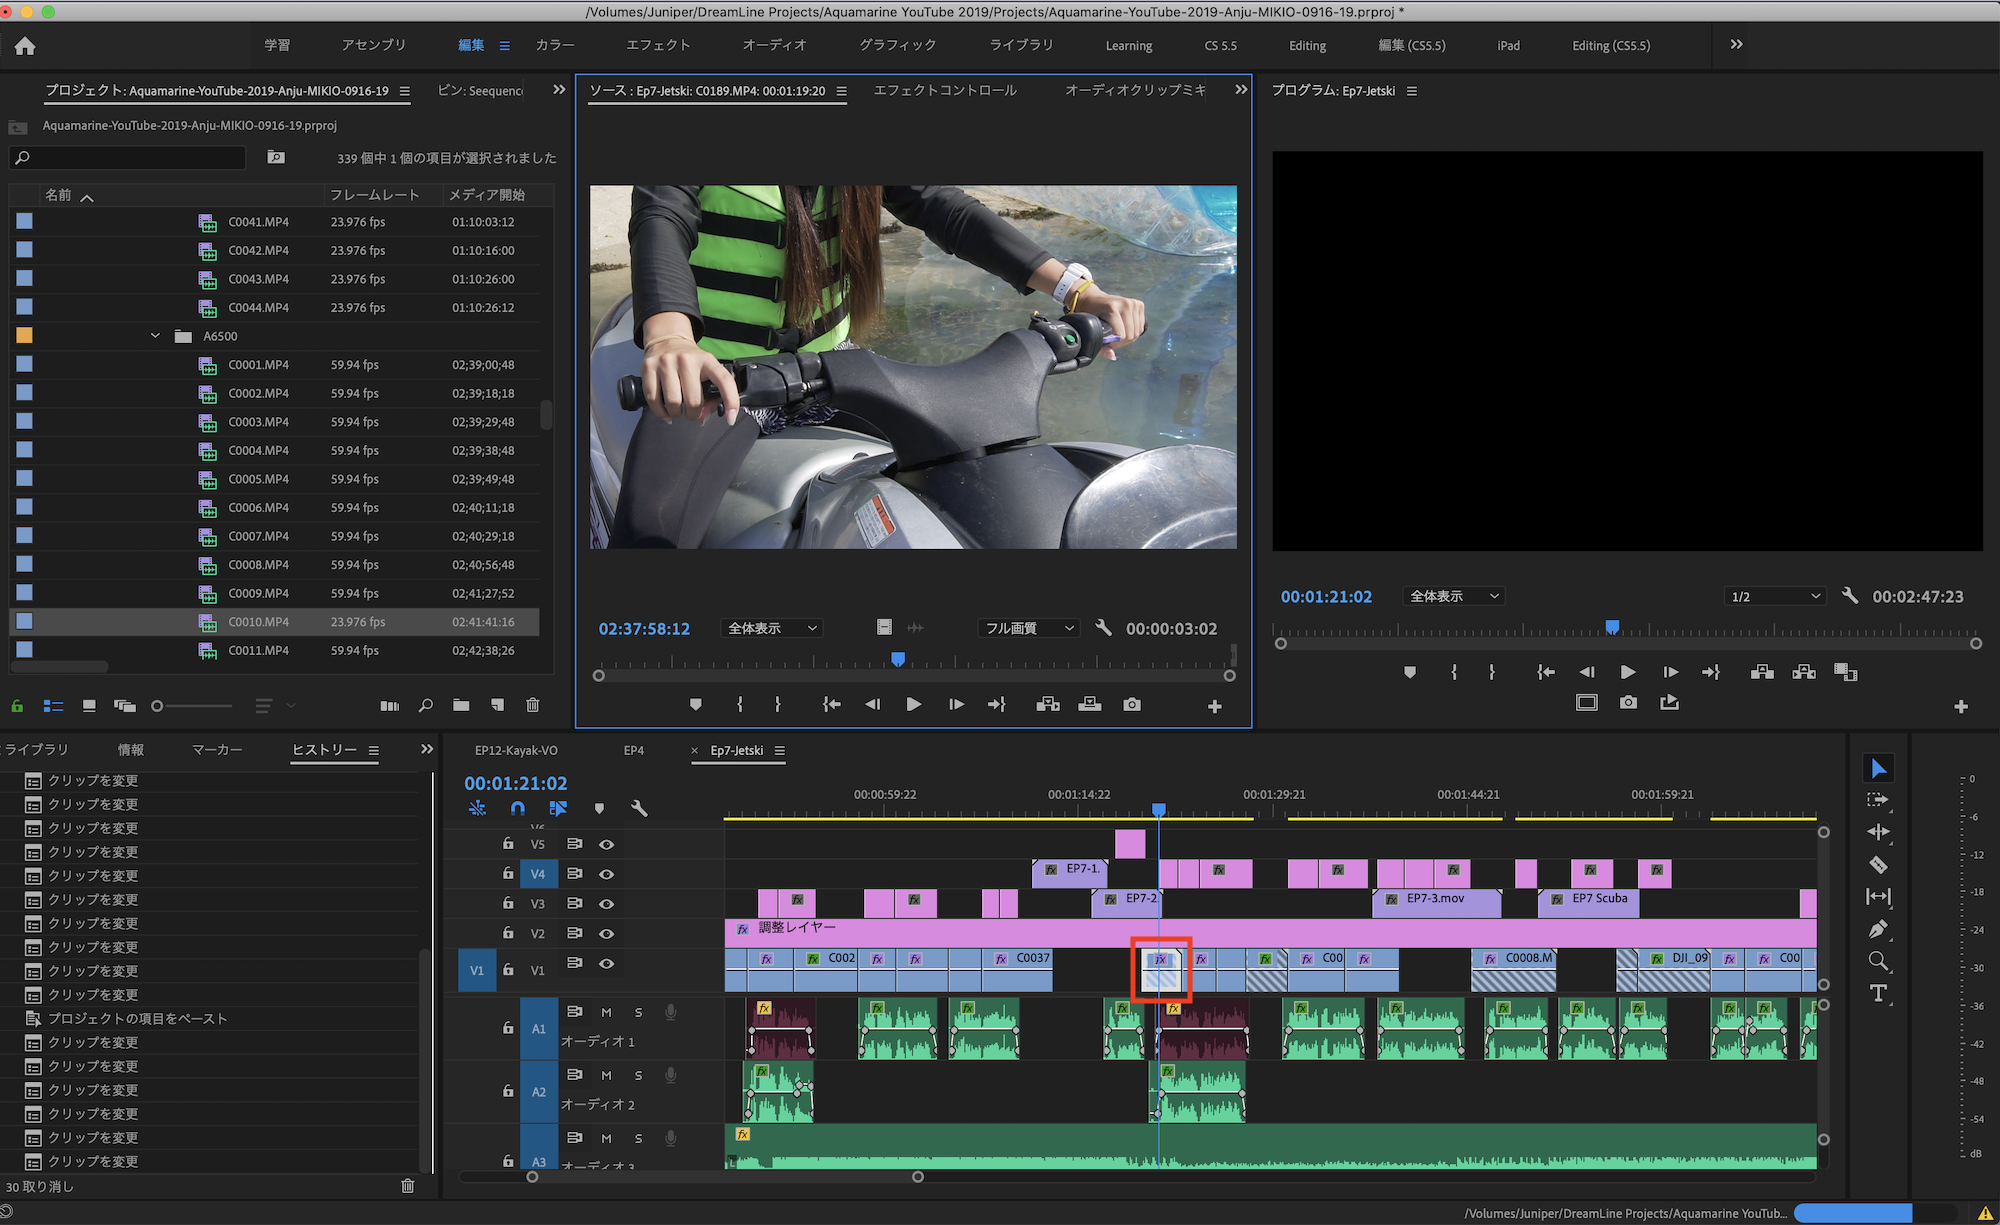Screen dimensions: 2000x1225
Task: Switch to the カラー workspace tab
Action: point(554,45)
